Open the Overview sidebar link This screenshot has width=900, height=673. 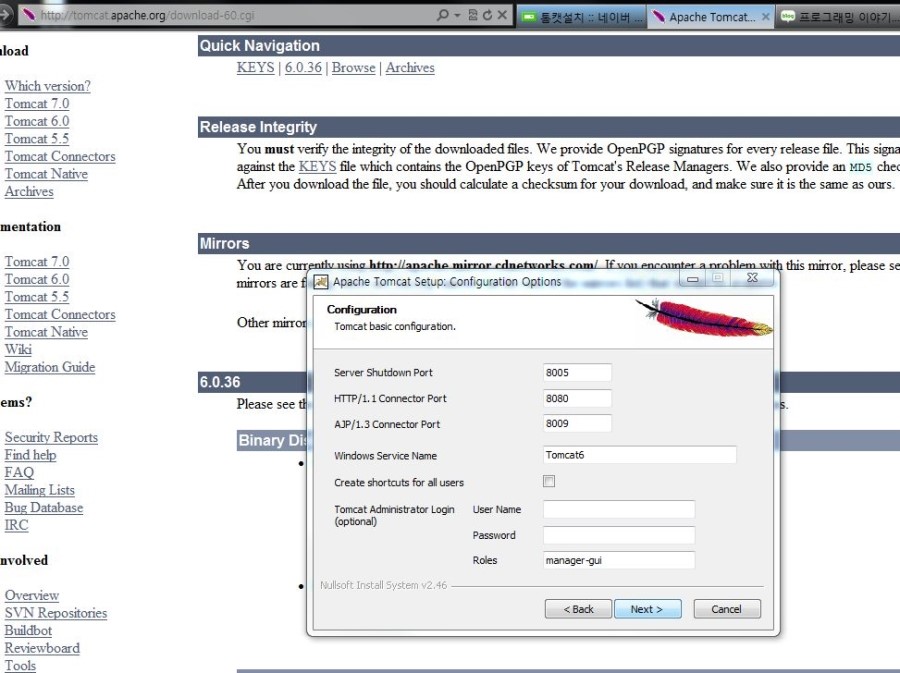point(32,596)
